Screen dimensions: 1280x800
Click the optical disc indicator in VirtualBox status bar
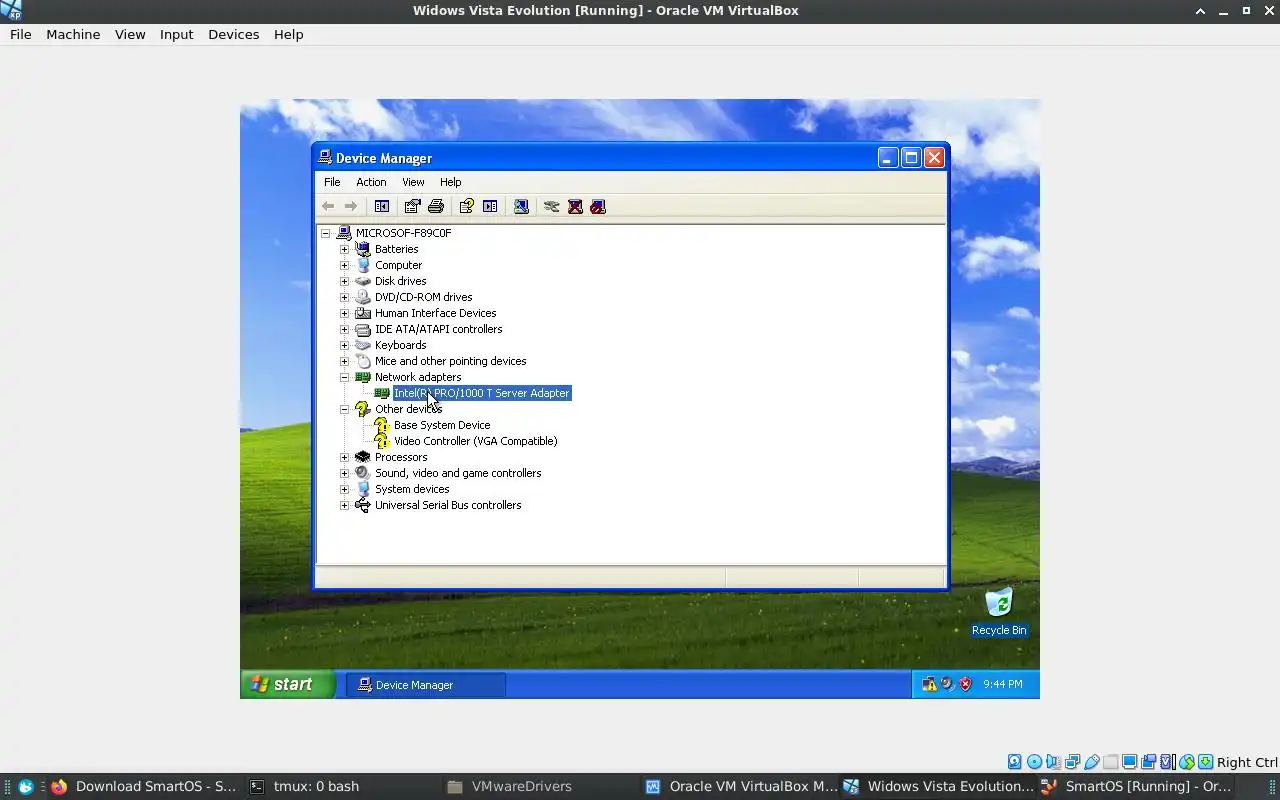(x=1034, y=762)
